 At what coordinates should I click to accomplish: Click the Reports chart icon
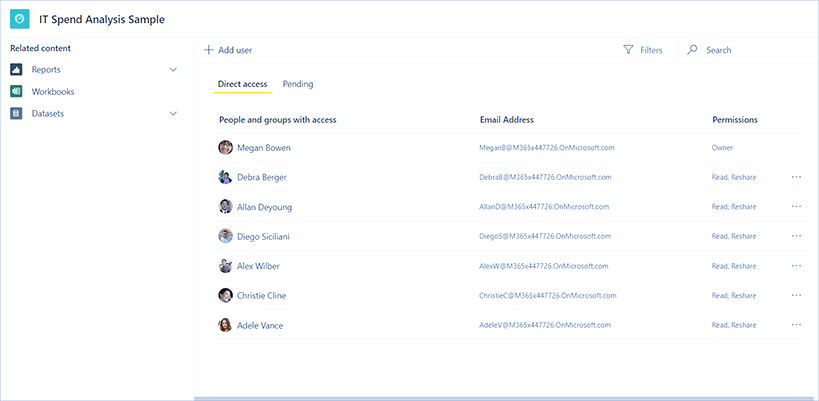[16, 69]
